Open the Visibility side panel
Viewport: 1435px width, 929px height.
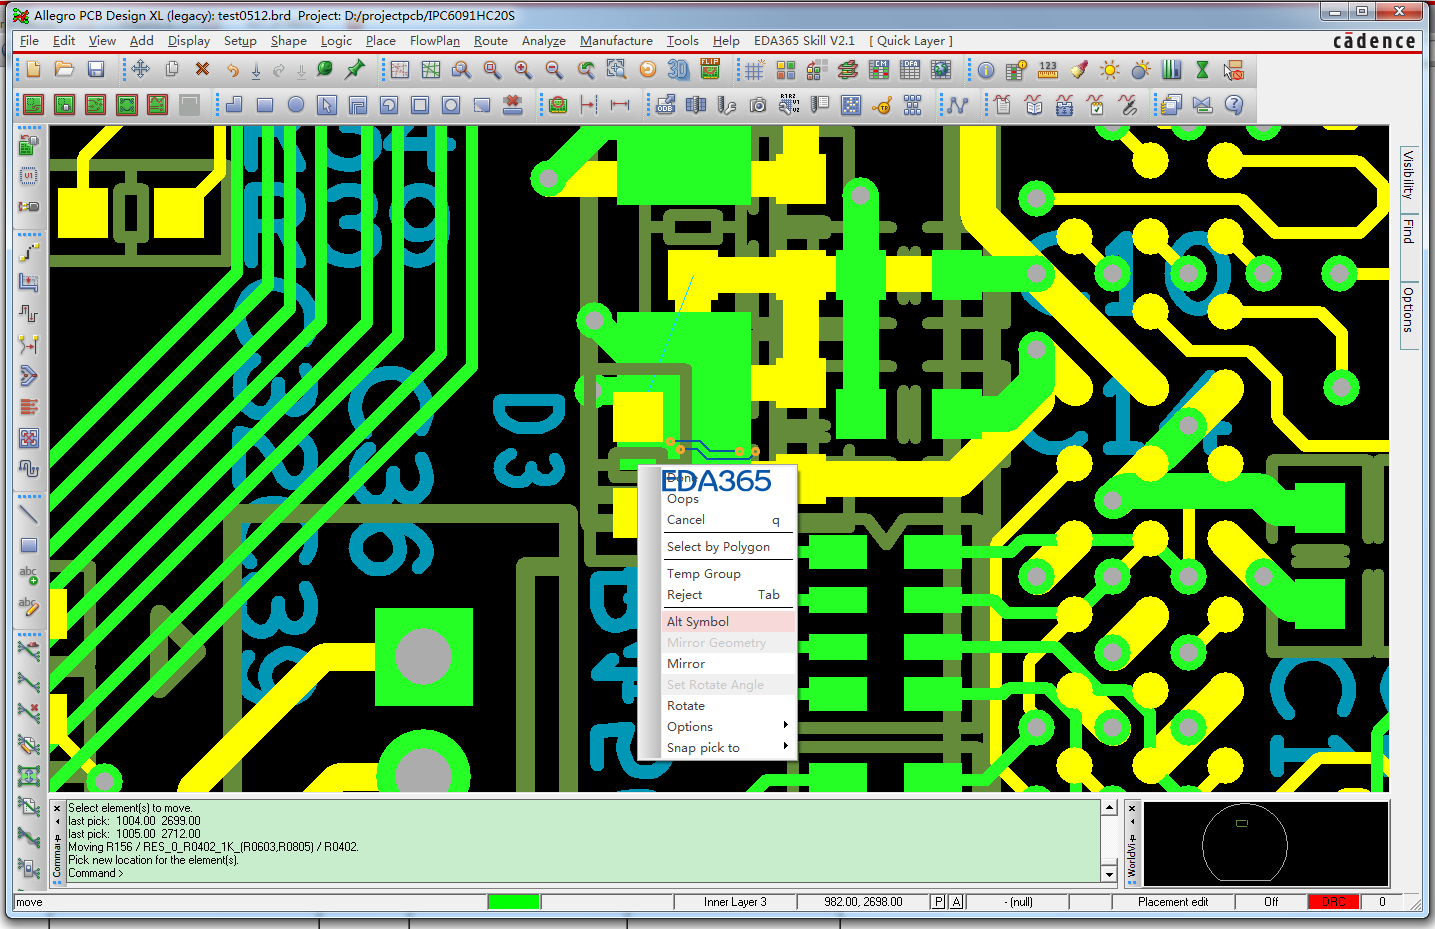pos(1408,174)
